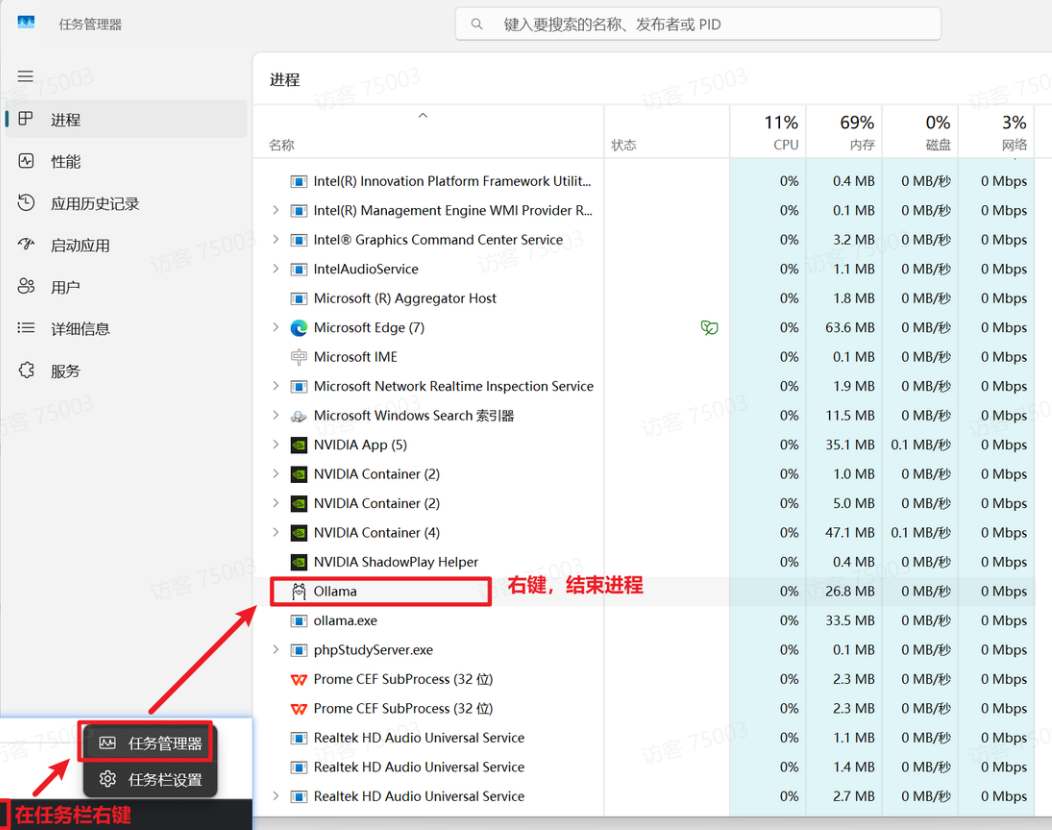Viewport: 1052px width, 830px height.
Task: Click the 性能 sidebar icon
Action: pos(25,161)
